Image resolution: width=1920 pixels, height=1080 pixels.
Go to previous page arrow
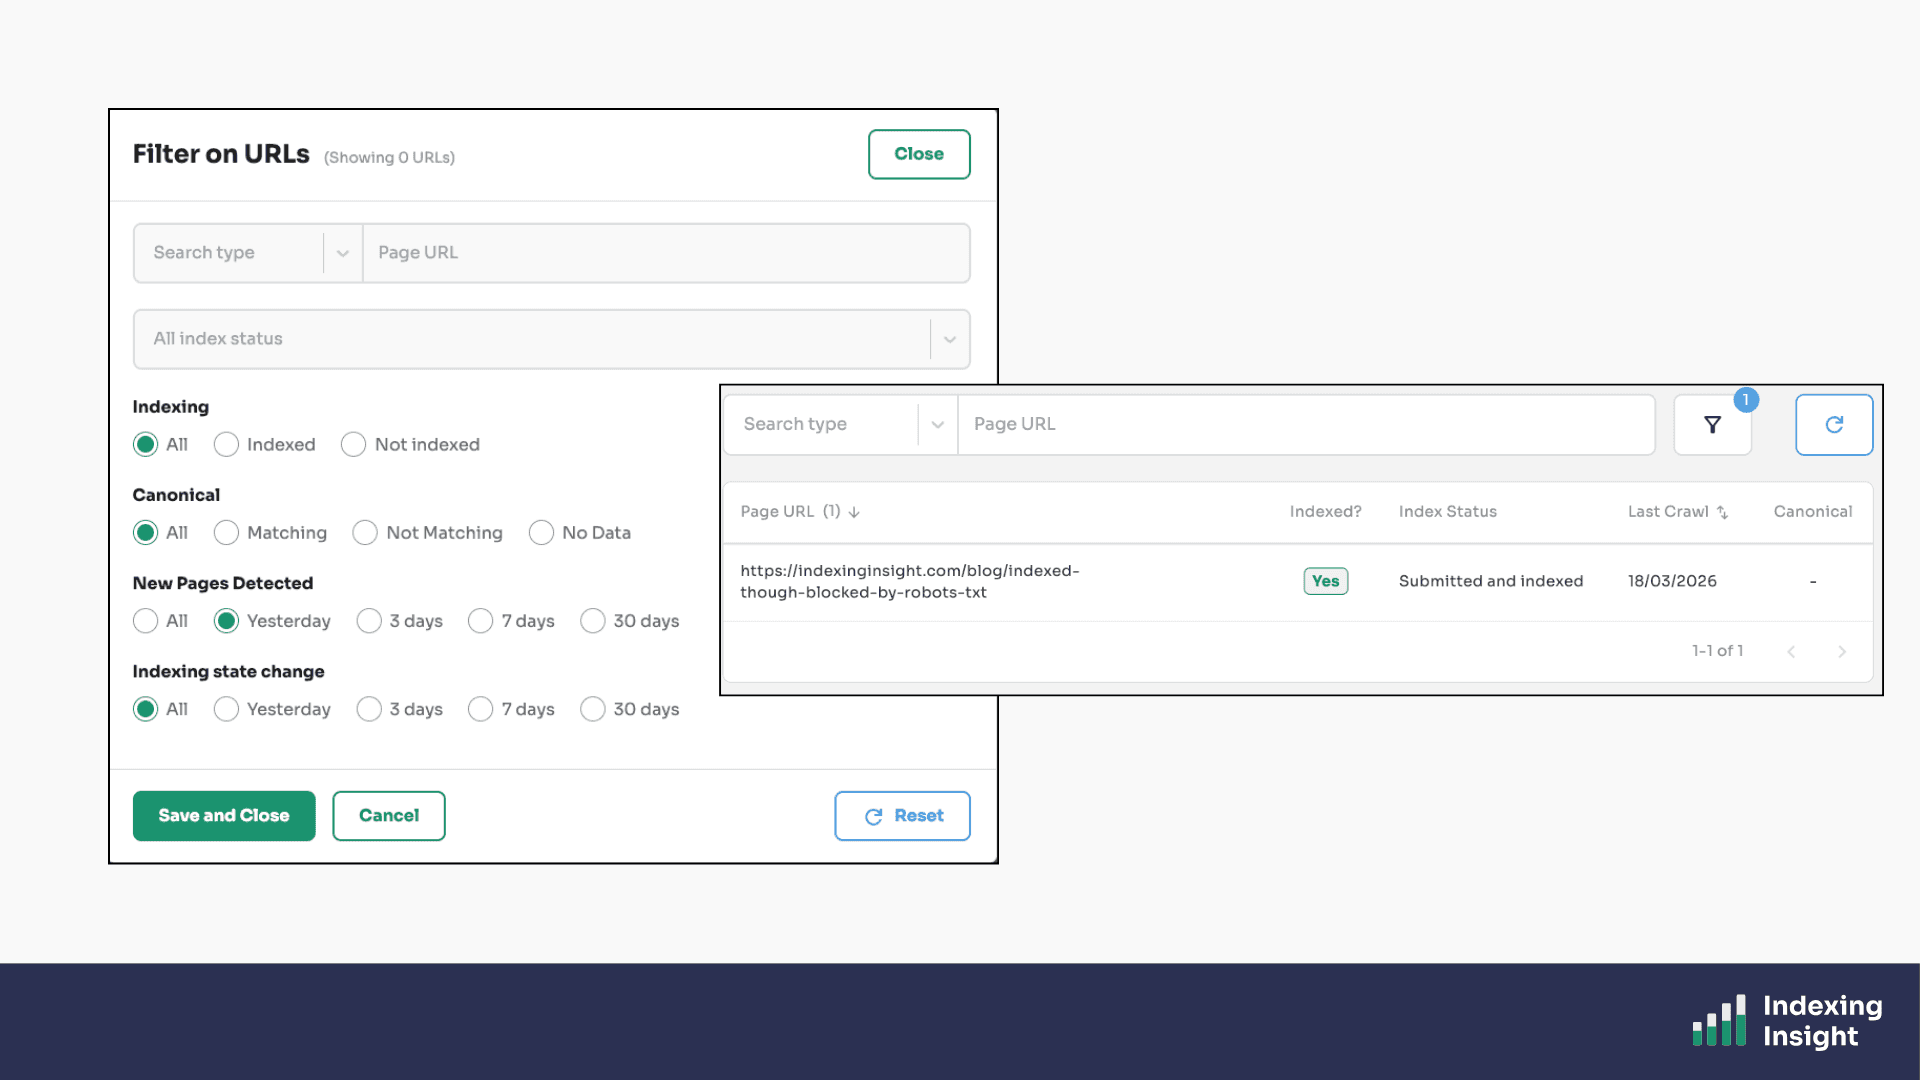point(1791,651)
